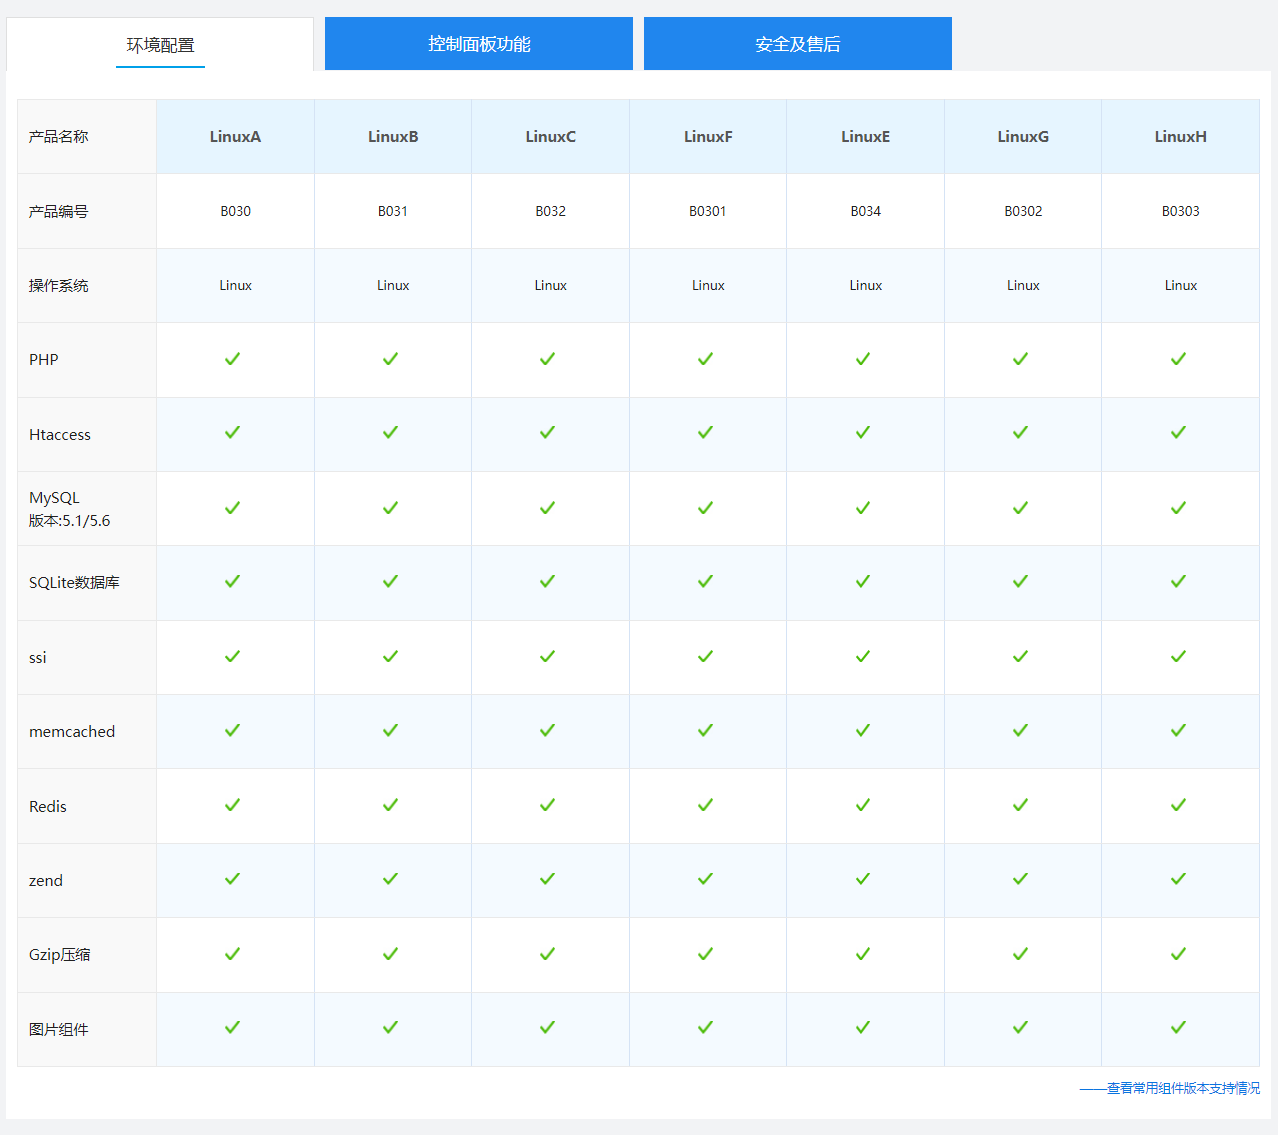Select the LinuxH product header

(1180, 137)
